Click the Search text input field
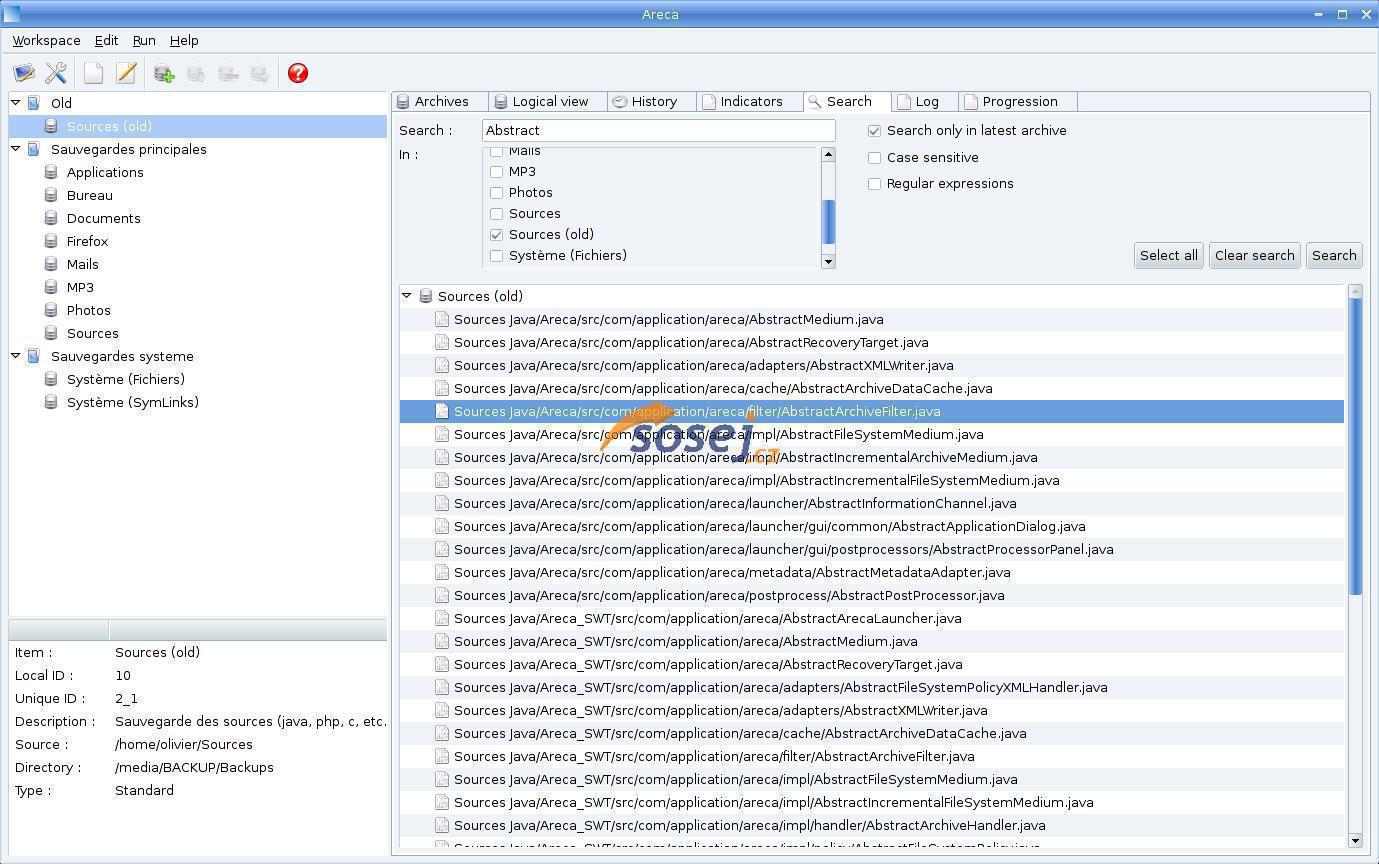The width and height of the screenshot is (1379, 864). 658,131
